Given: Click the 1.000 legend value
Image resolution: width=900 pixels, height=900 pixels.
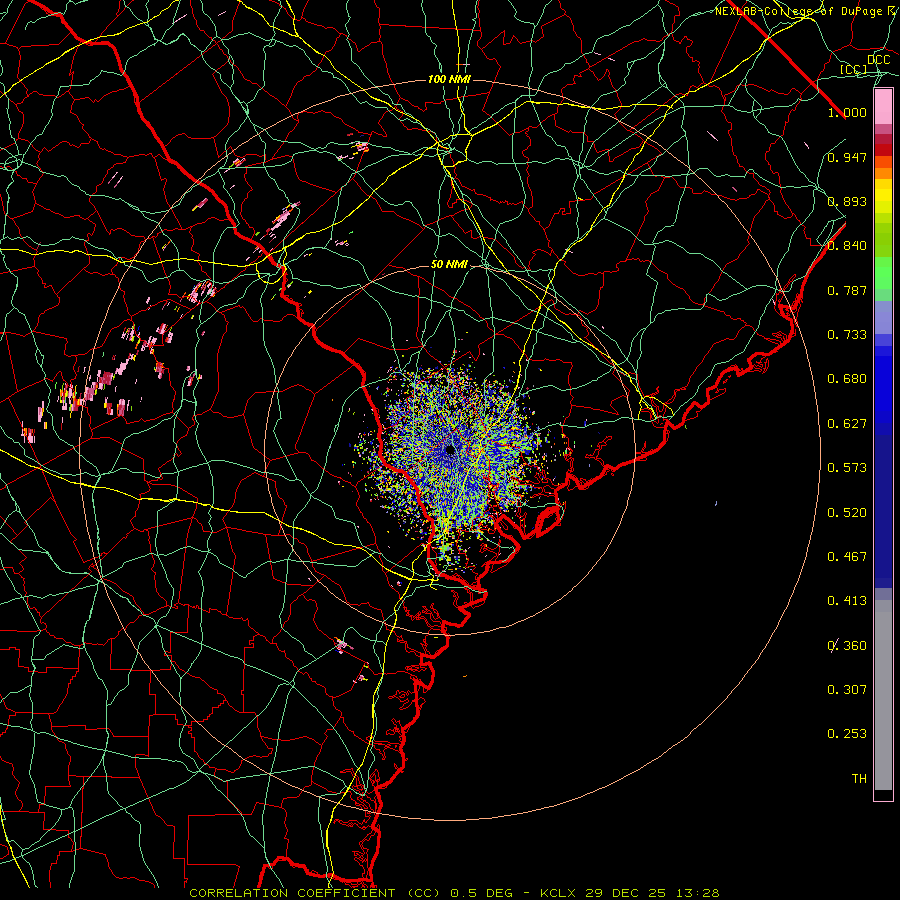Looking at the screenshot, I should (847, 112).
